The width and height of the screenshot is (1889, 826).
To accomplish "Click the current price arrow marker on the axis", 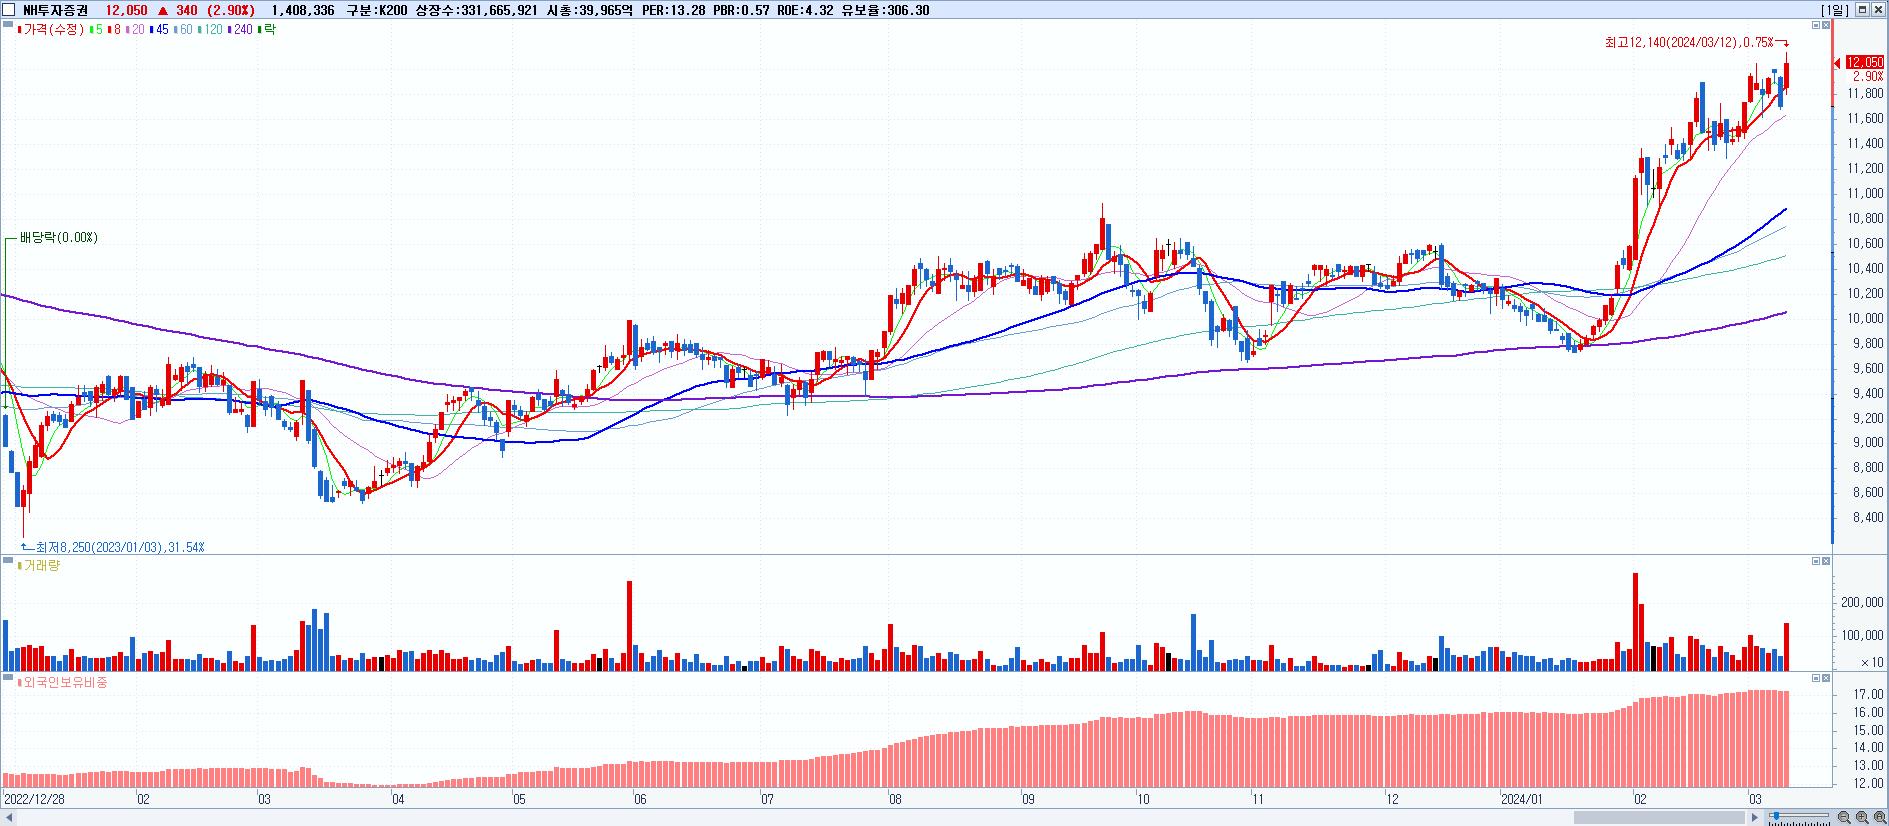I will [x=1837, y=63].
